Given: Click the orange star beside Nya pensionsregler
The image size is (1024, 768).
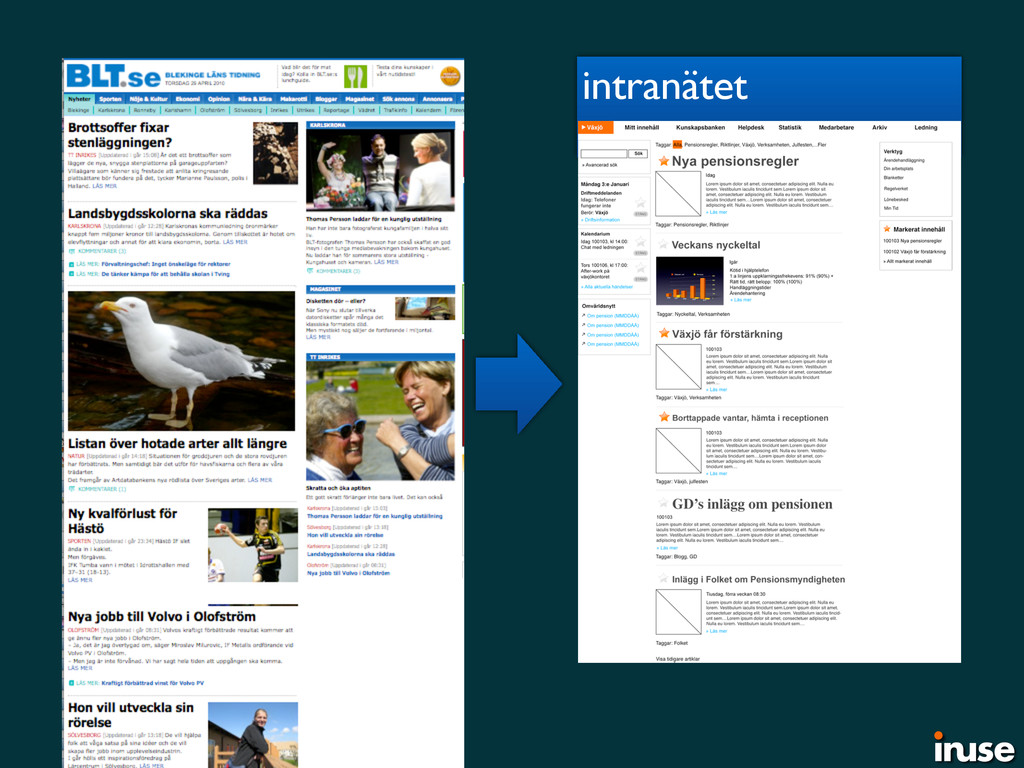Looking at the screenshot, I should [664, 161].
